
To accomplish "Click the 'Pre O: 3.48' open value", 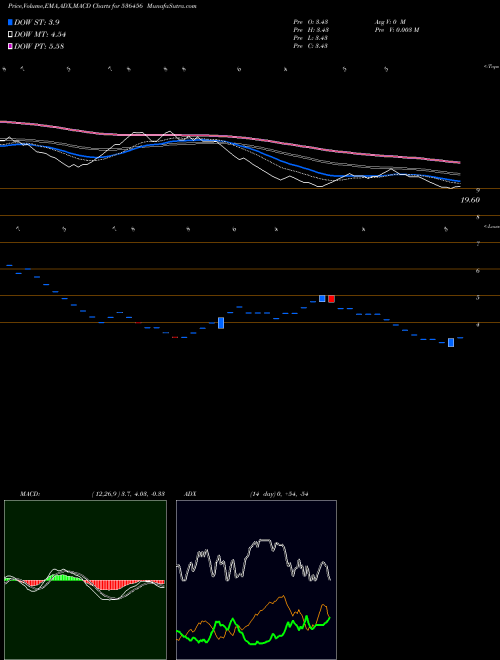I will point(311,21).
